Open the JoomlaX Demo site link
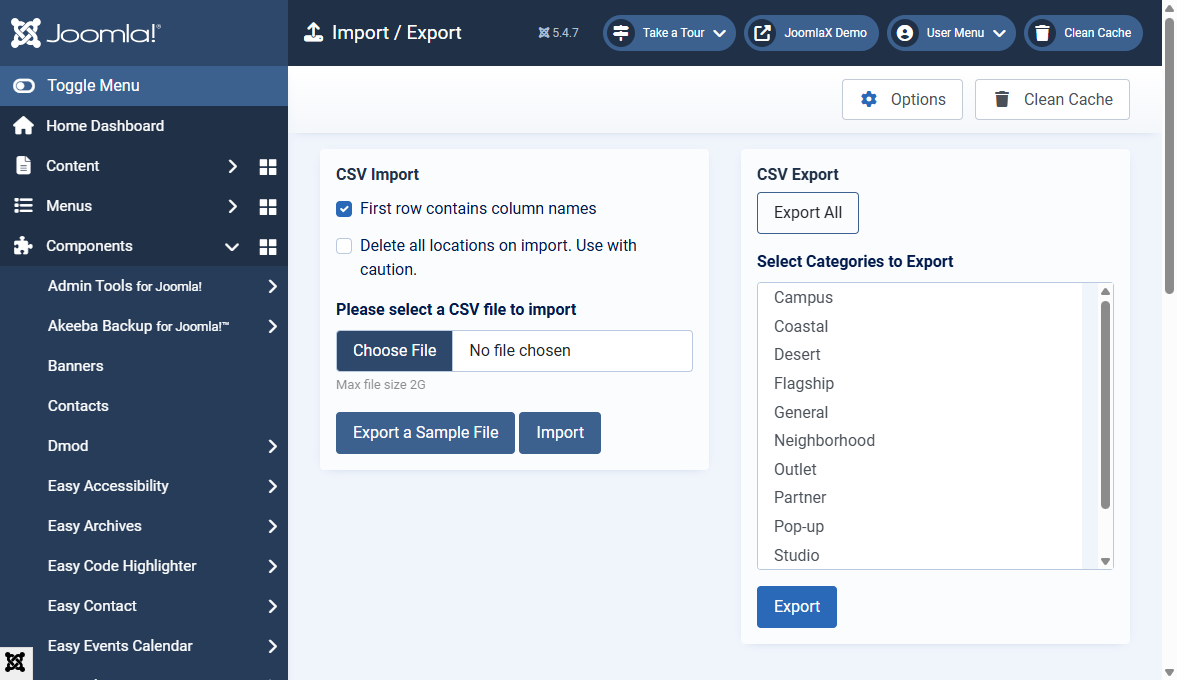This screenshot has height=680, width=1177. tap(811, 33)
